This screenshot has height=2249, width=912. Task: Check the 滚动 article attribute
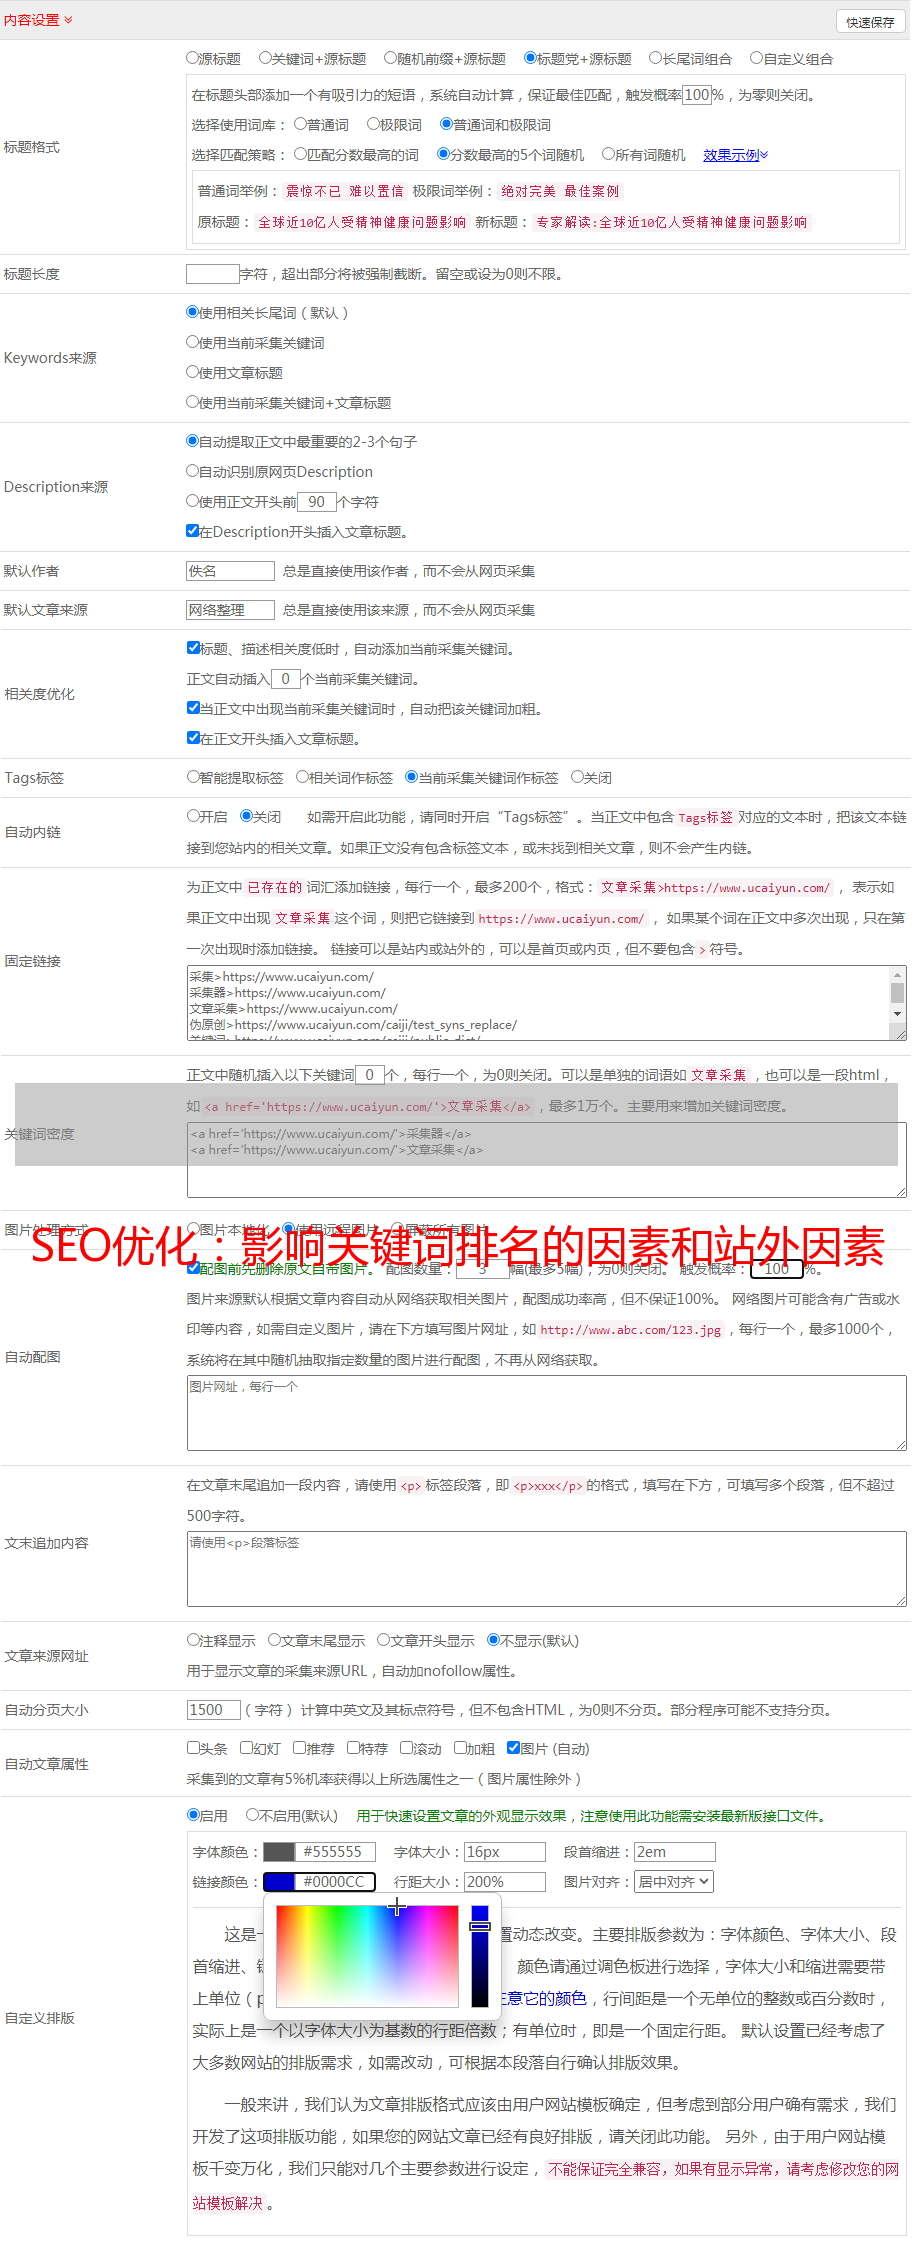[x=407, y=1748]
